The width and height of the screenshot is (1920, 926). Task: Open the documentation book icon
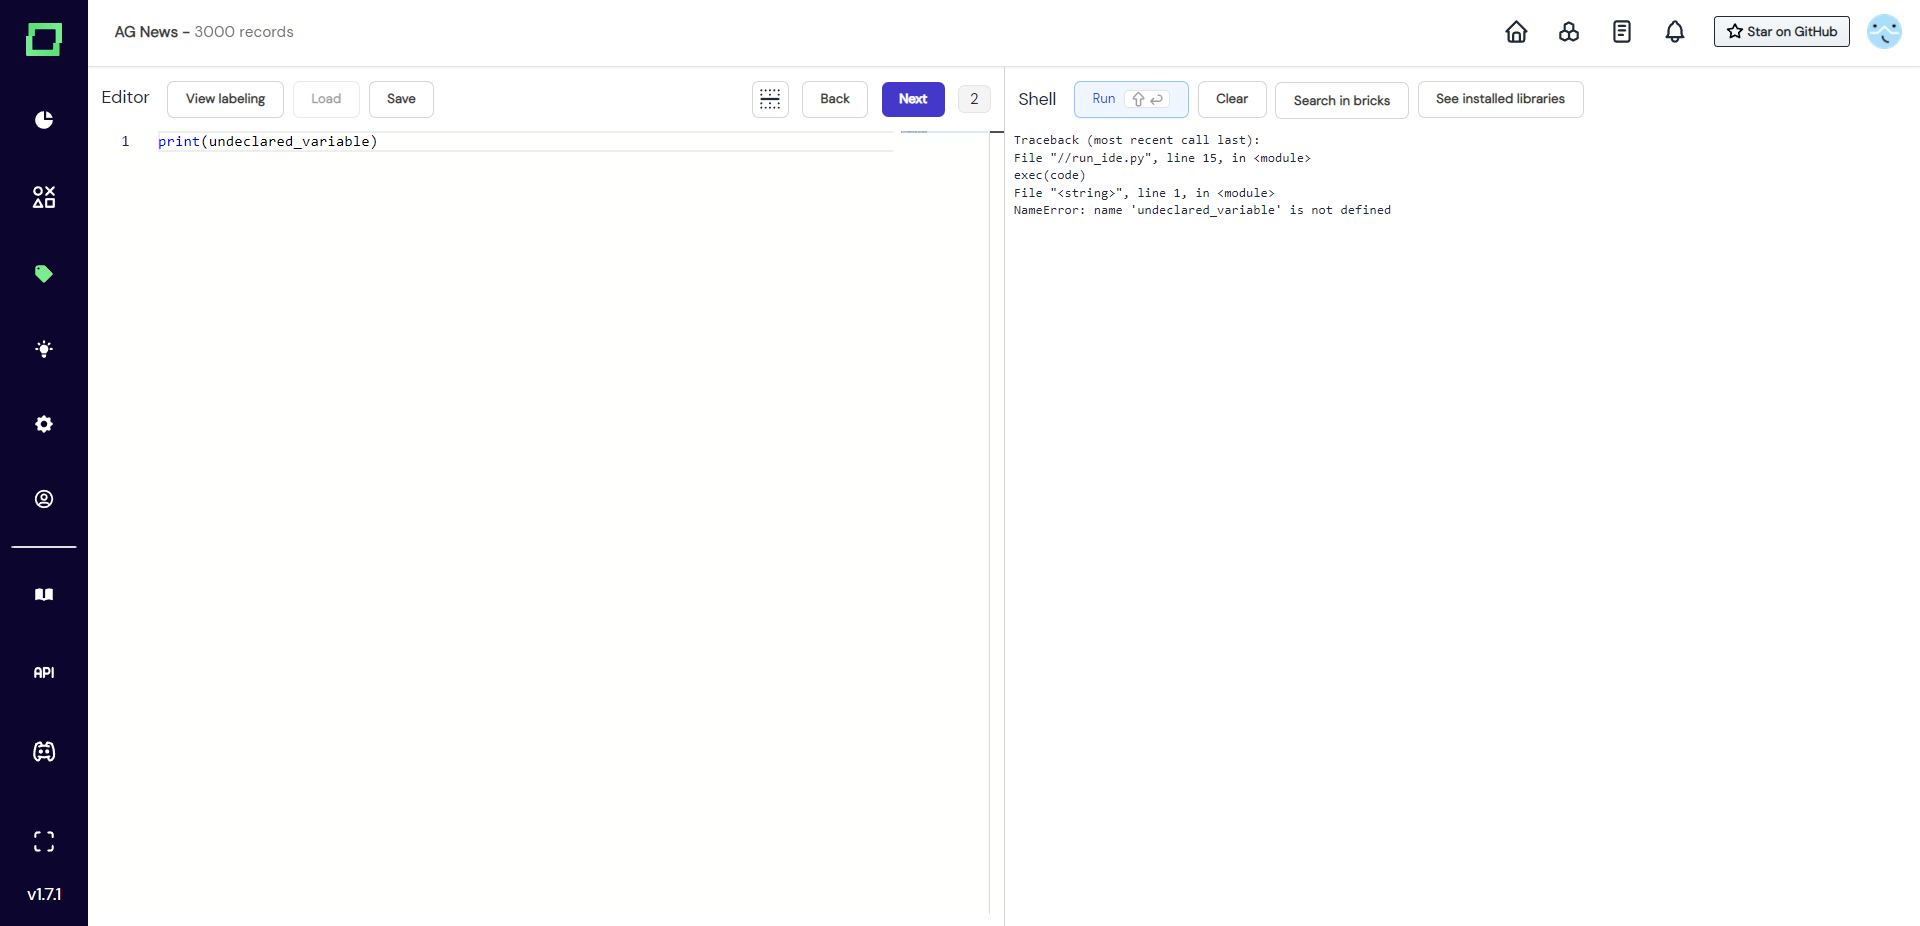tap(44, 595)
